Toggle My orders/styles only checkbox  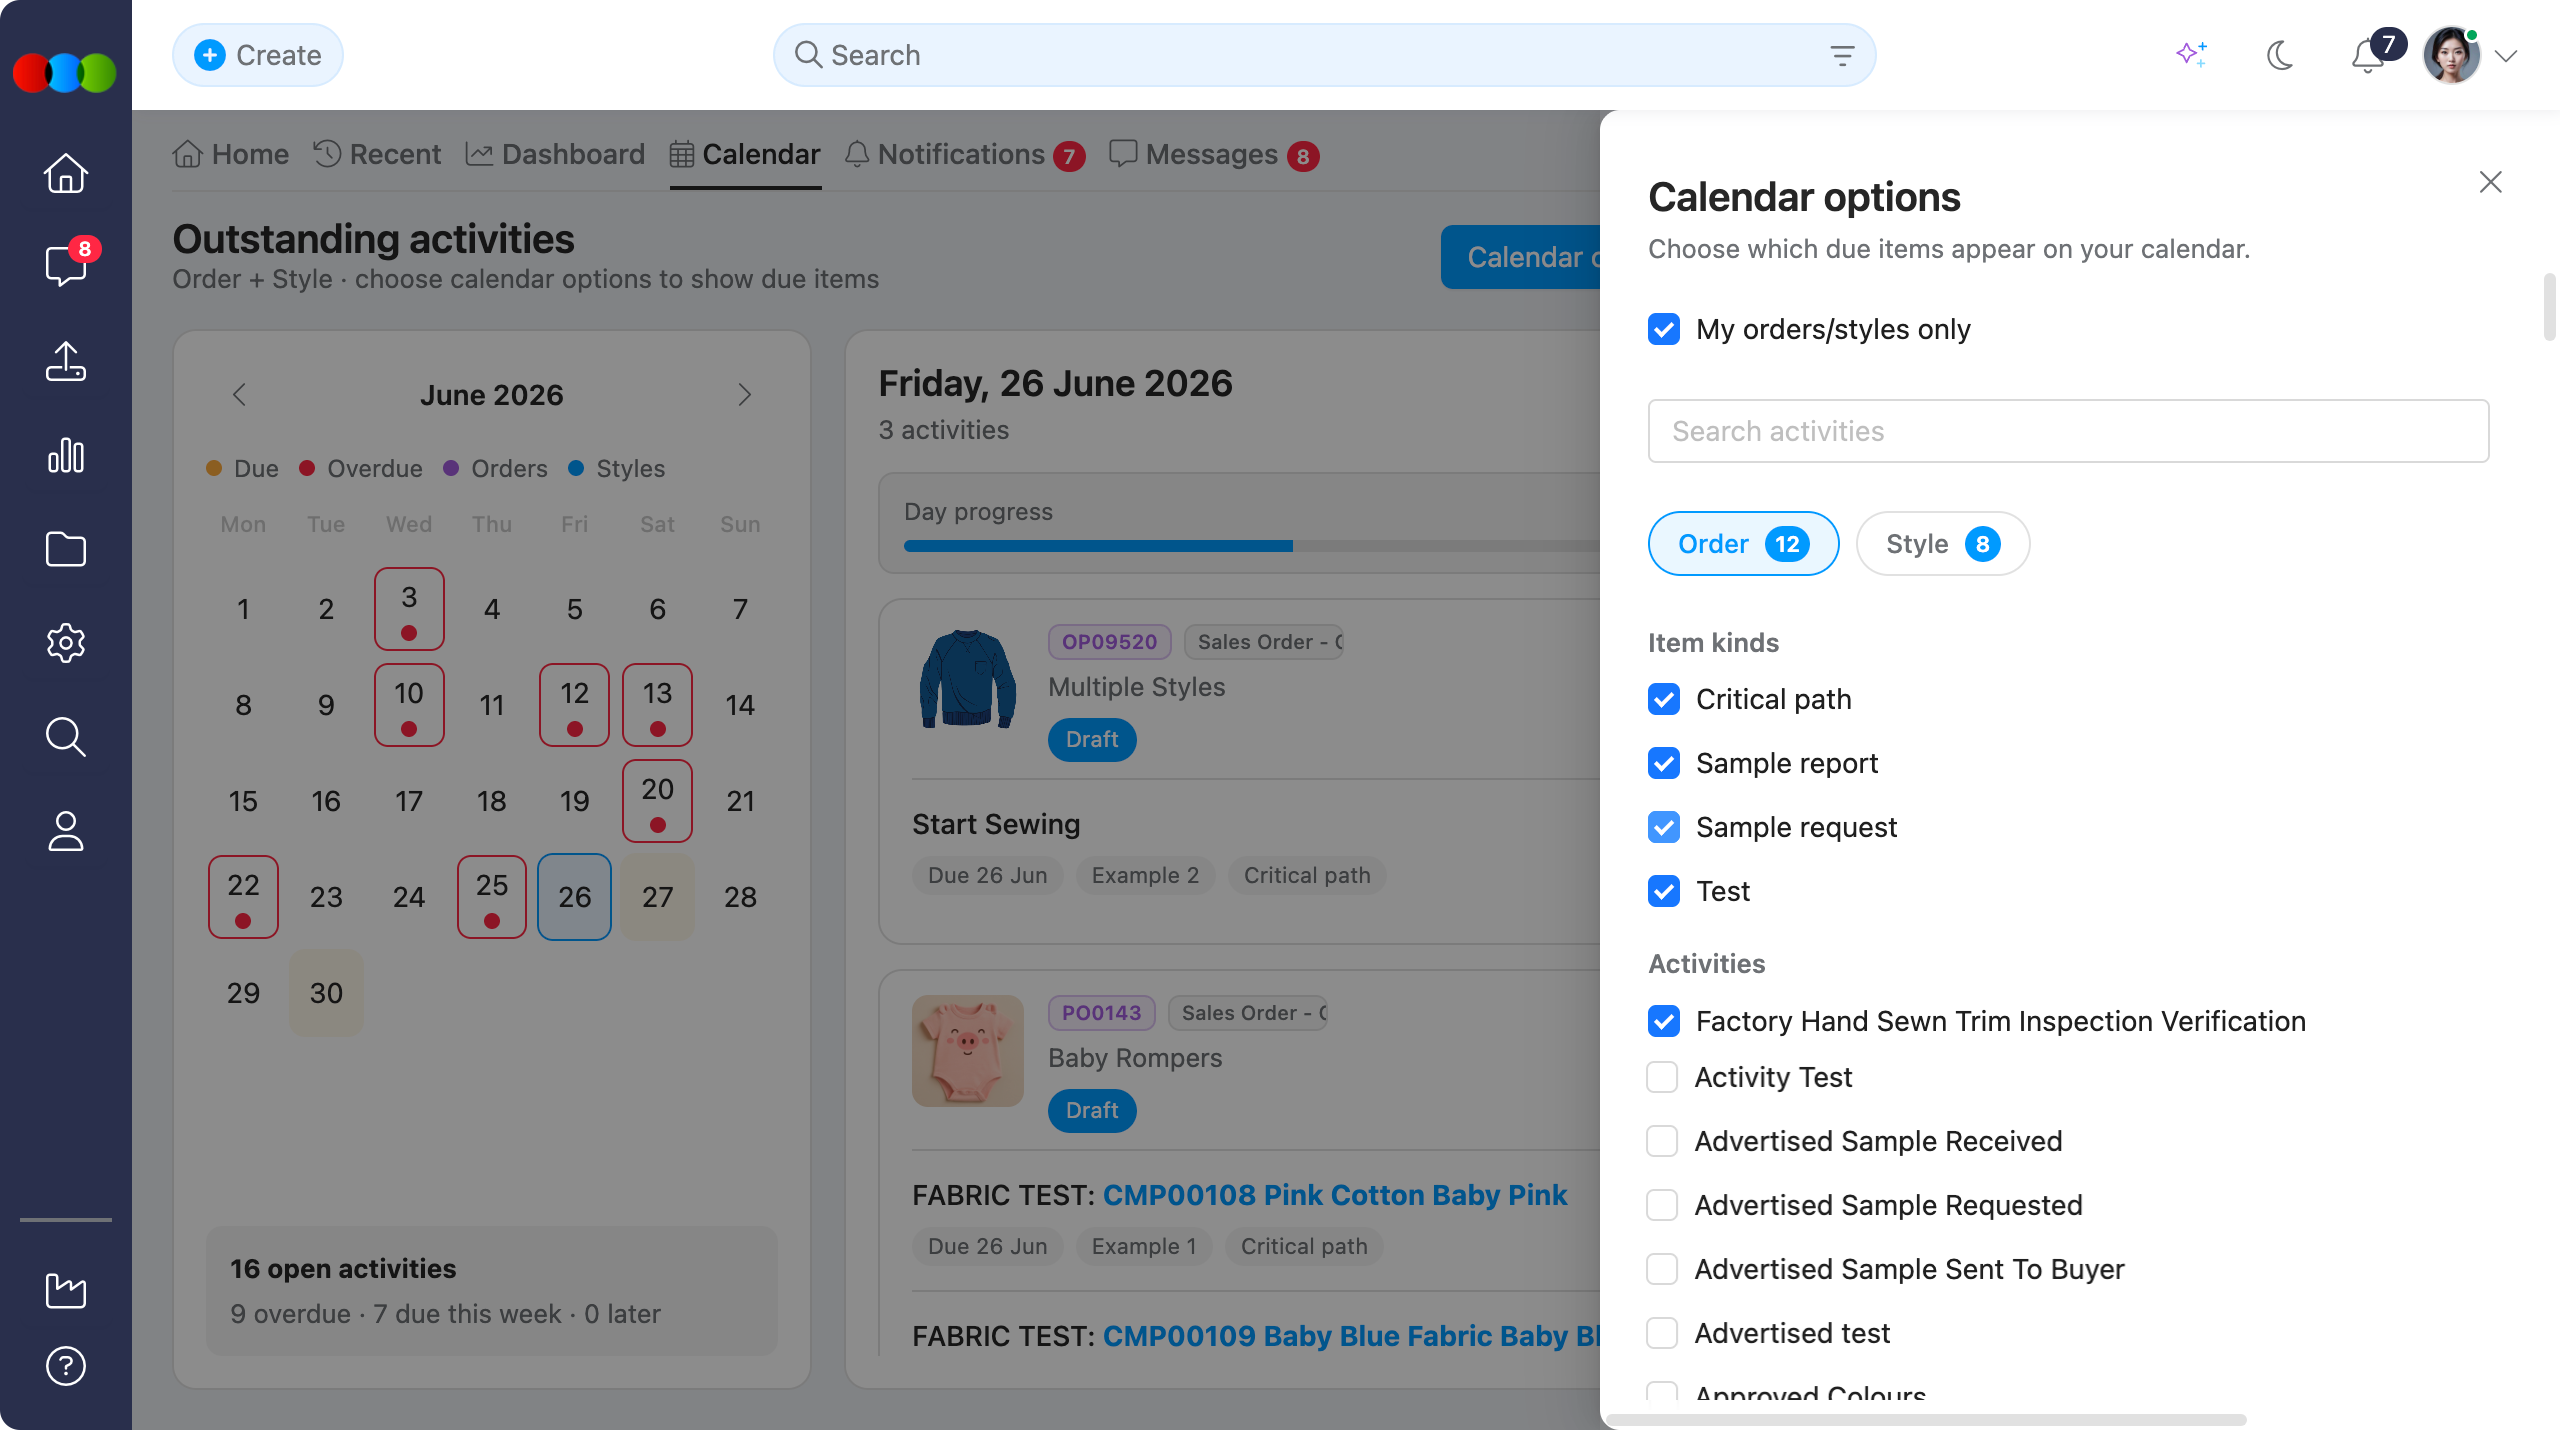pos(1664,329)
